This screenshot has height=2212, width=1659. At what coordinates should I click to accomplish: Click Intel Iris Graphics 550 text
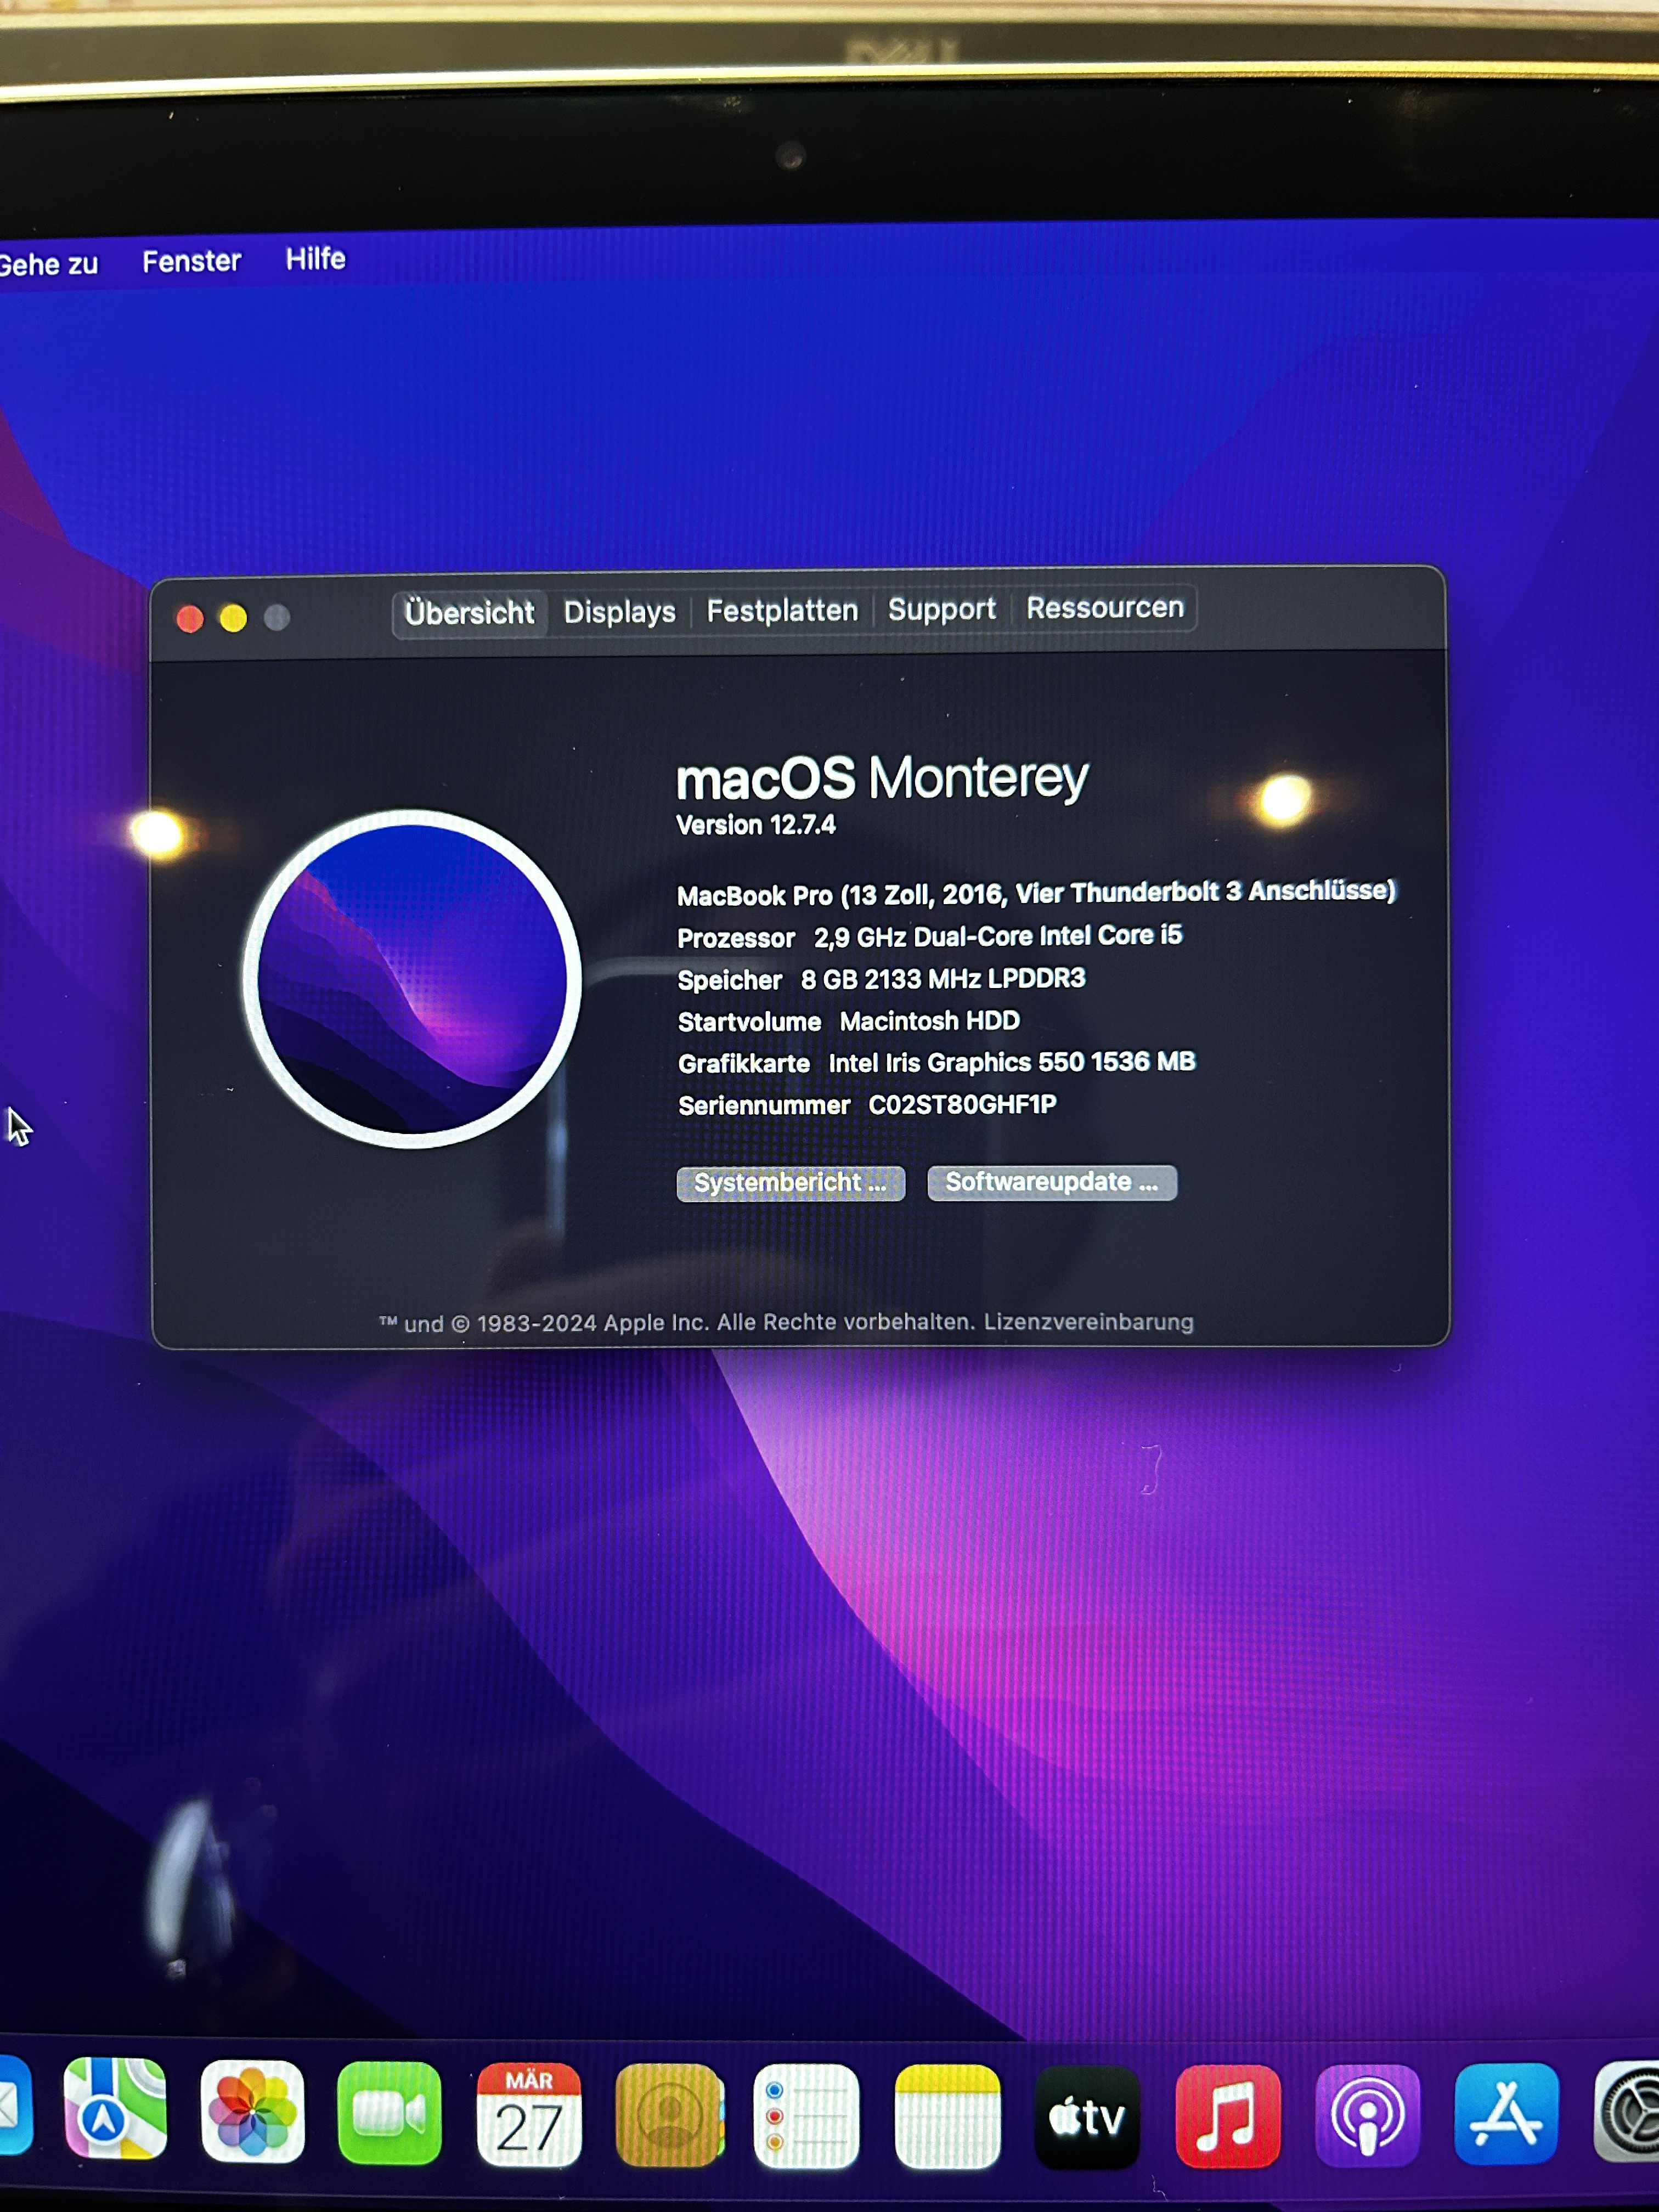click(x=1011, y=1062)
